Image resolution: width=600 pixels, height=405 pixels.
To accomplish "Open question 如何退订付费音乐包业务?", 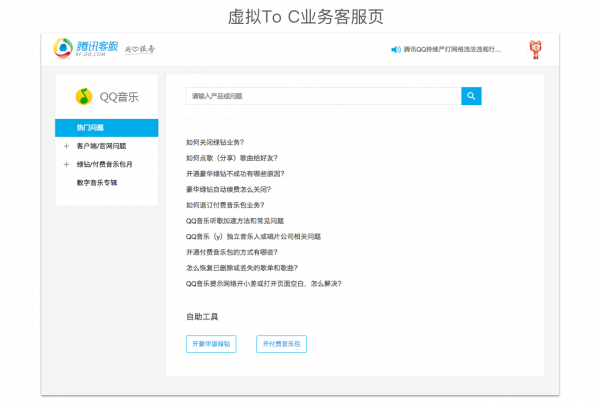I will click(x=225, y=205).
